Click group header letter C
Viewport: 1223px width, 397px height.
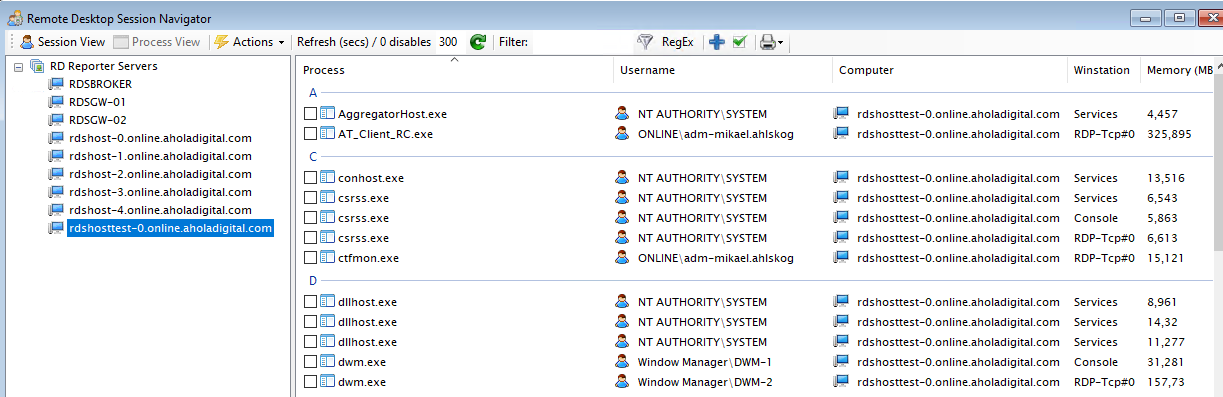coord(313,157)
